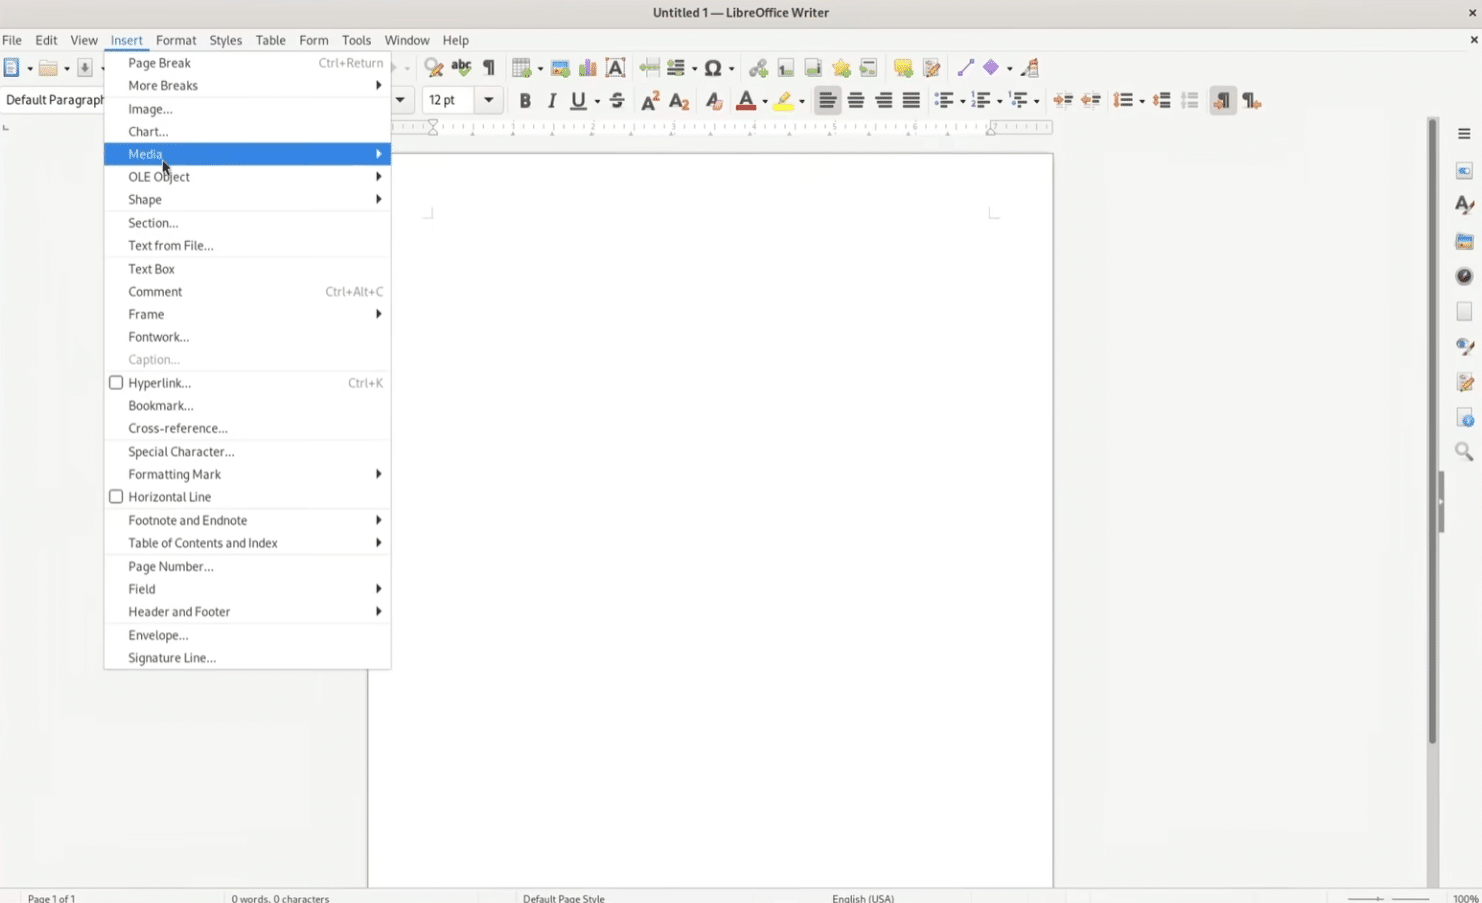Click the Insert Endnote toolbar icon
The width and height of the screenshot is (1482, 903).
coord(813,68)
